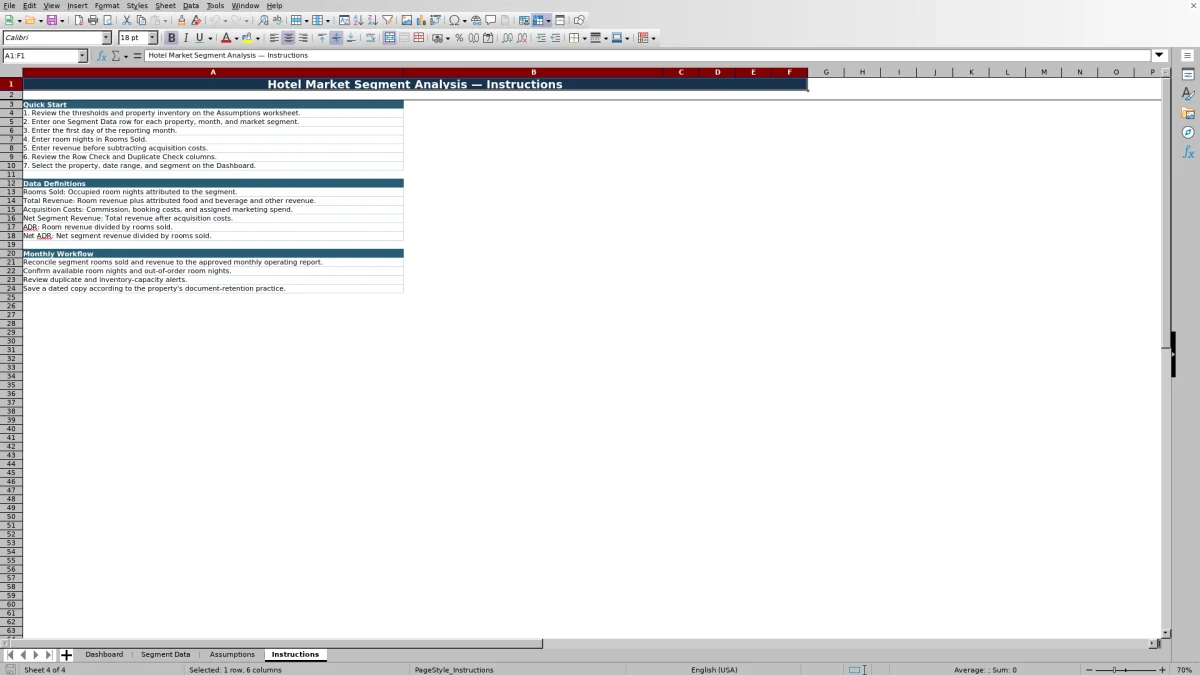Expand the Underline style dropdown arrow
Viewport: 1200px width, 675px height.
tap(210, 38)
